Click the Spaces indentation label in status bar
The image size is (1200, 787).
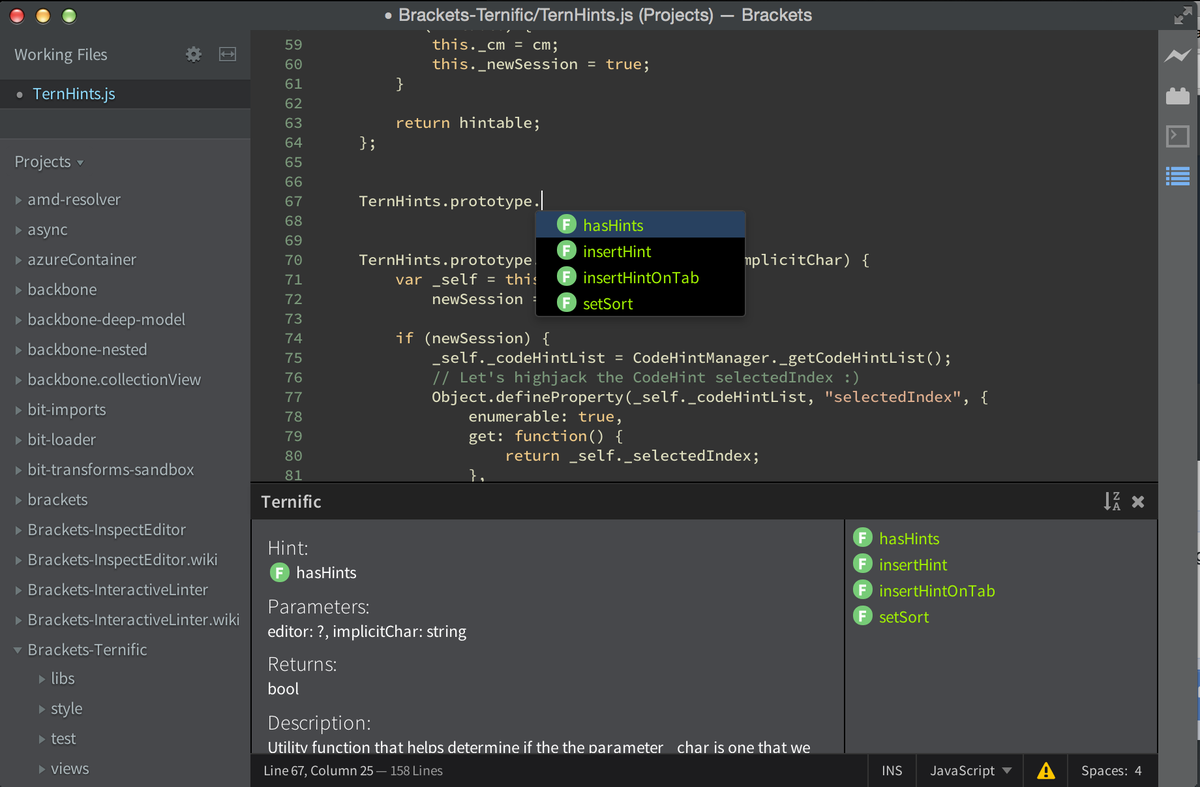click(1104, 770)
